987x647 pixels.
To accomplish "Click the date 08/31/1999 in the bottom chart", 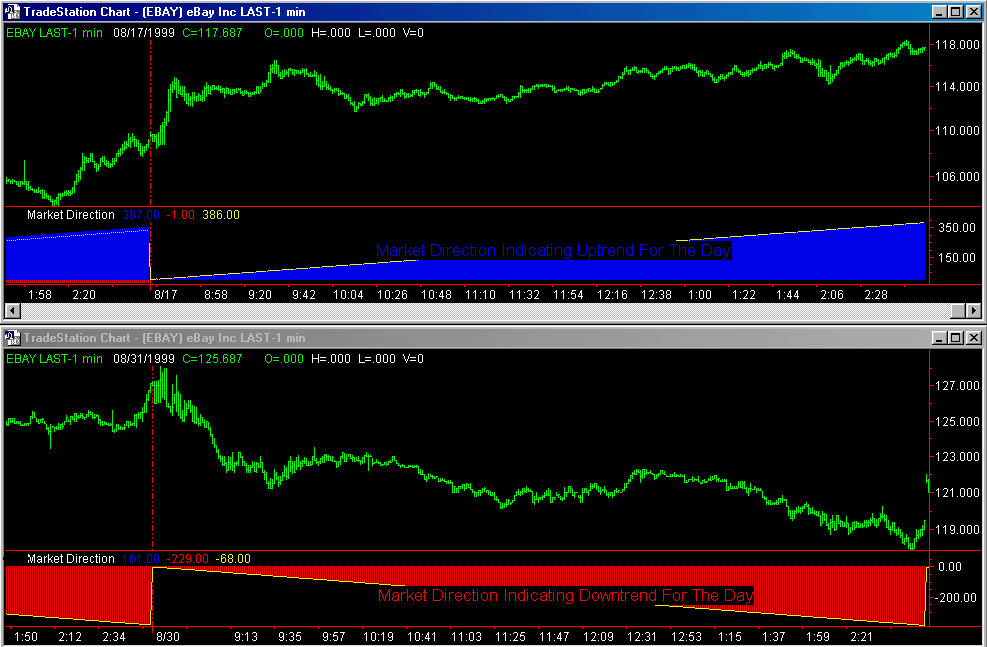I will point(144,359).
